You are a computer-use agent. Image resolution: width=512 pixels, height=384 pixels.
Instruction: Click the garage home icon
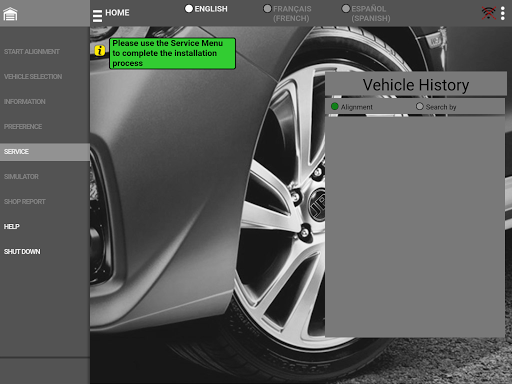pos(10,14)
